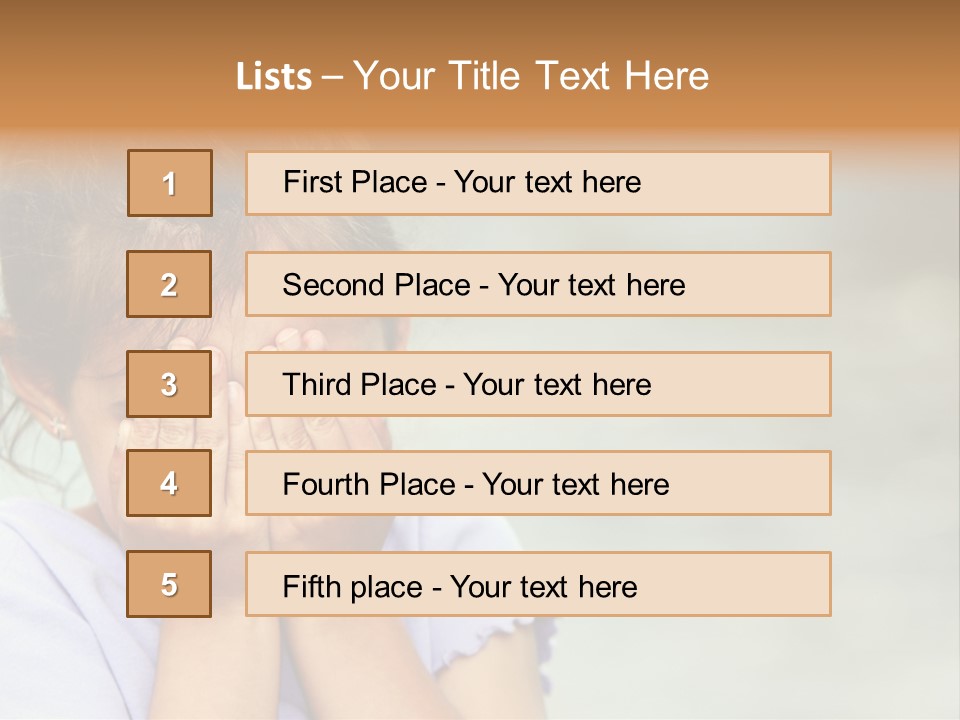Select the number 4 square
Viewport: 960px width, 720px height.
click(170, 483)
